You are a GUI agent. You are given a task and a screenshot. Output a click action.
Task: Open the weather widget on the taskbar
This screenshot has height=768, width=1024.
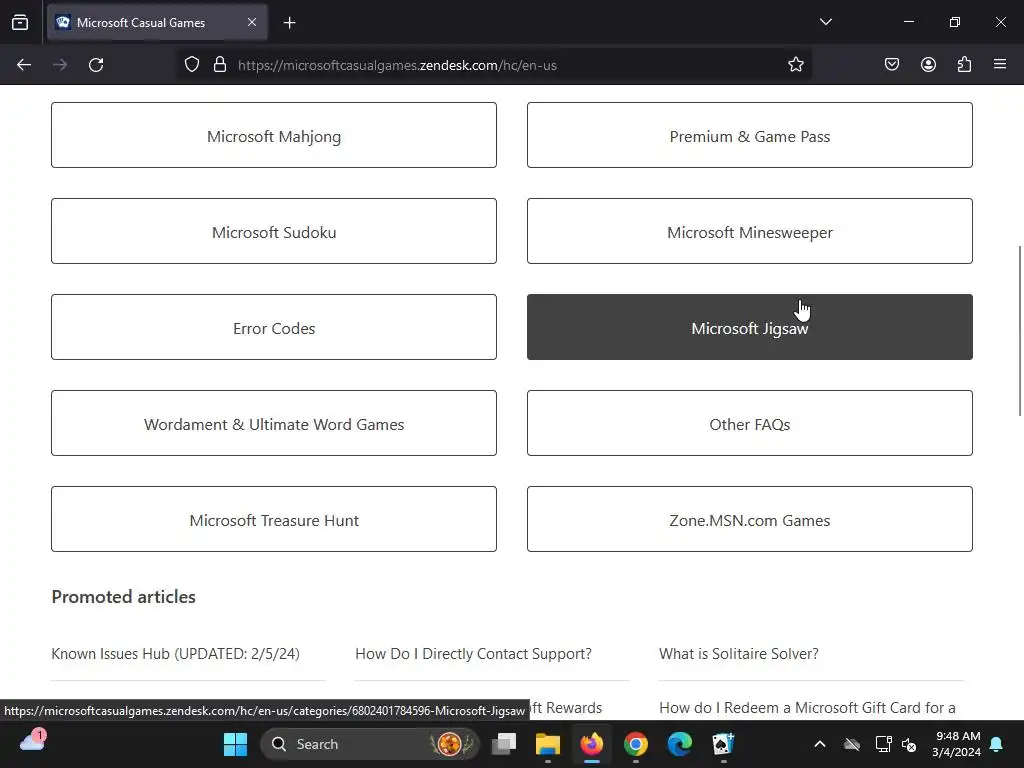(x=32, y=741)
